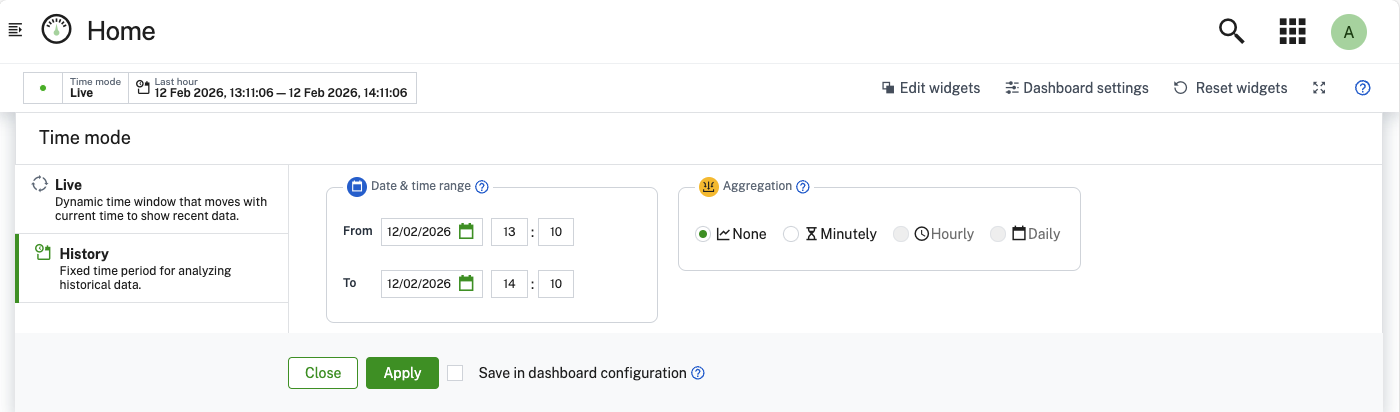The image size is (1400, 412).
Task: Click the fullscreen expand icon
Action: [1319, 88]
